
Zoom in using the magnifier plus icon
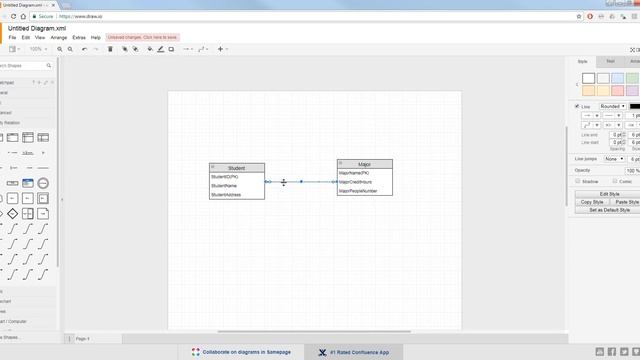click(60, 49)
